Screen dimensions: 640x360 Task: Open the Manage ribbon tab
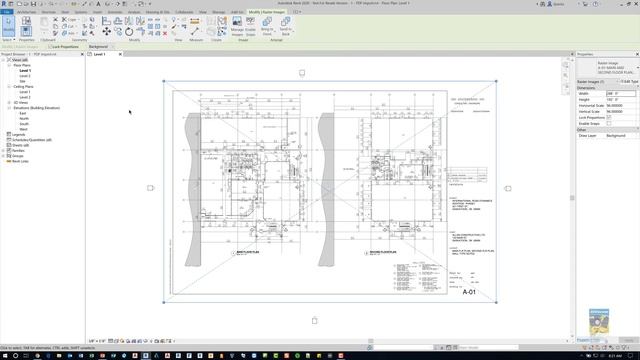tap(218, 12)
